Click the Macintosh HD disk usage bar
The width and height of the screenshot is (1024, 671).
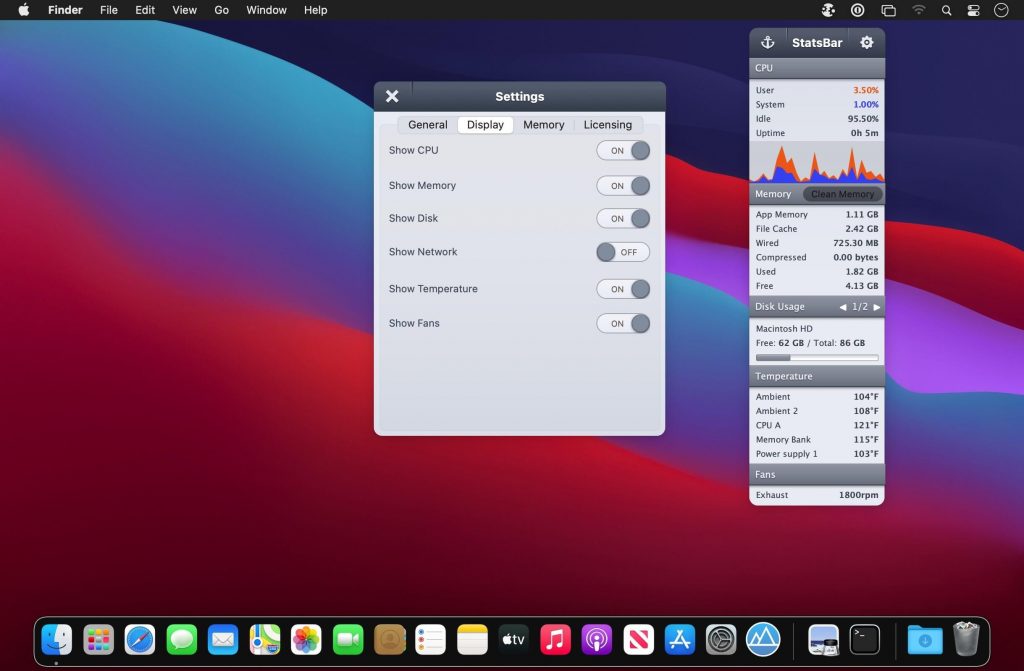pyautogui.click(x=817, y=357)
